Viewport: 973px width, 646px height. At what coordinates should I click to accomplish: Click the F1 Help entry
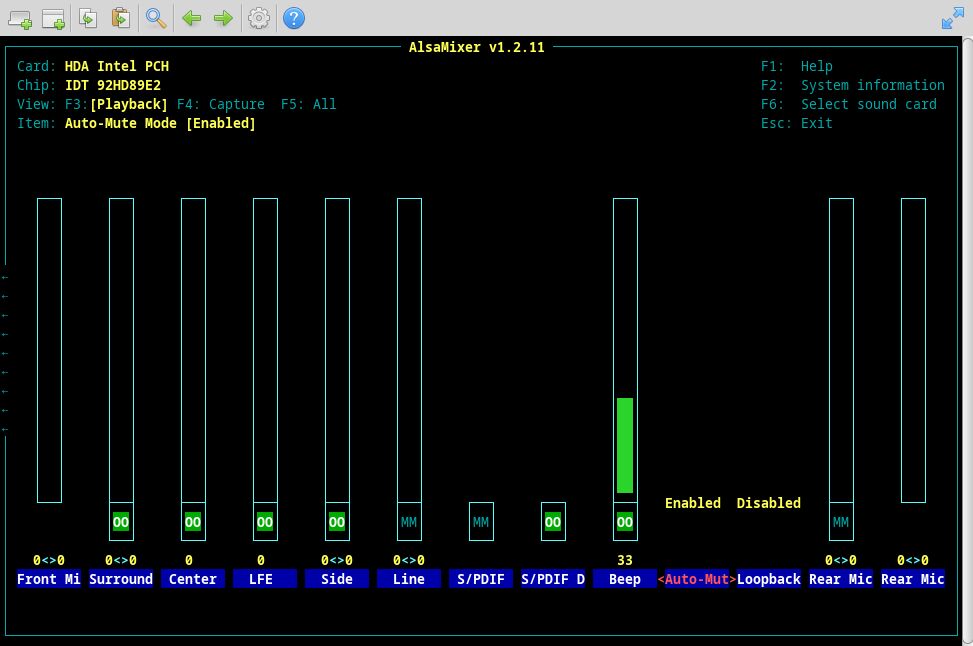click(797, 66)
